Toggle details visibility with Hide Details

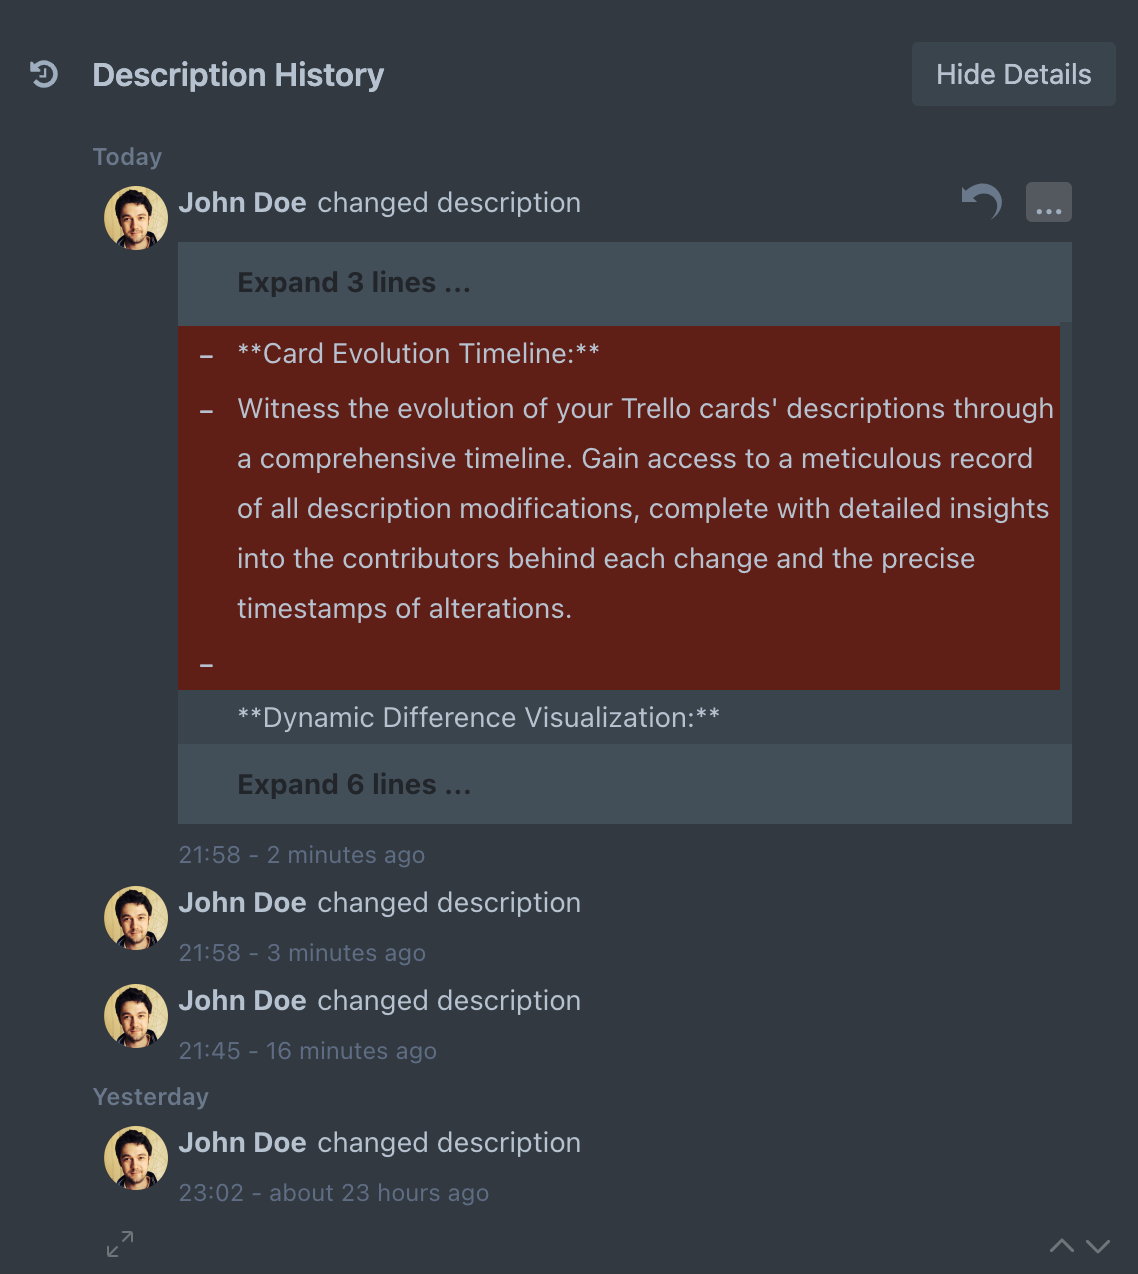pos(1013,73)
